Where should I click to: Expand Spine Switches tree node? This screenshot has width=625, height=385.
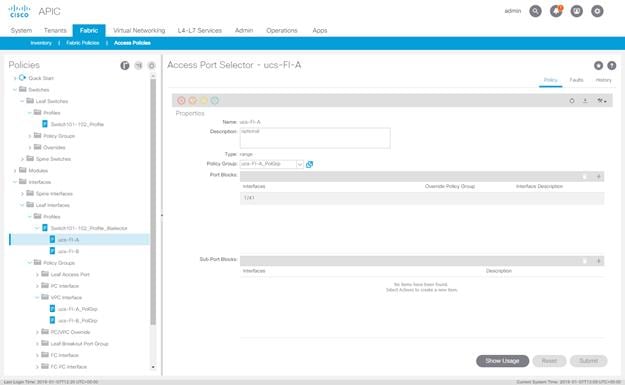tap(22, 159)
